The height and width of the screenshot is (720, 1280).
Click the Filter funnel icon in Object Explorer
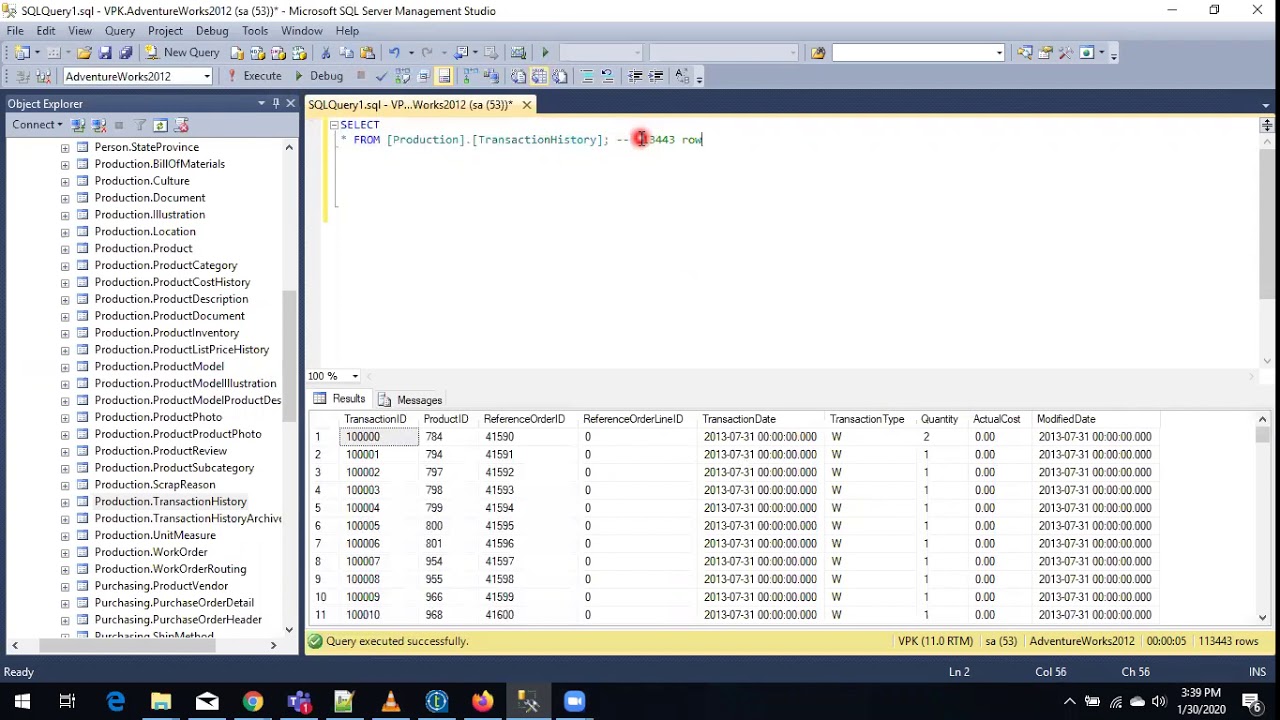coord(140,125)
